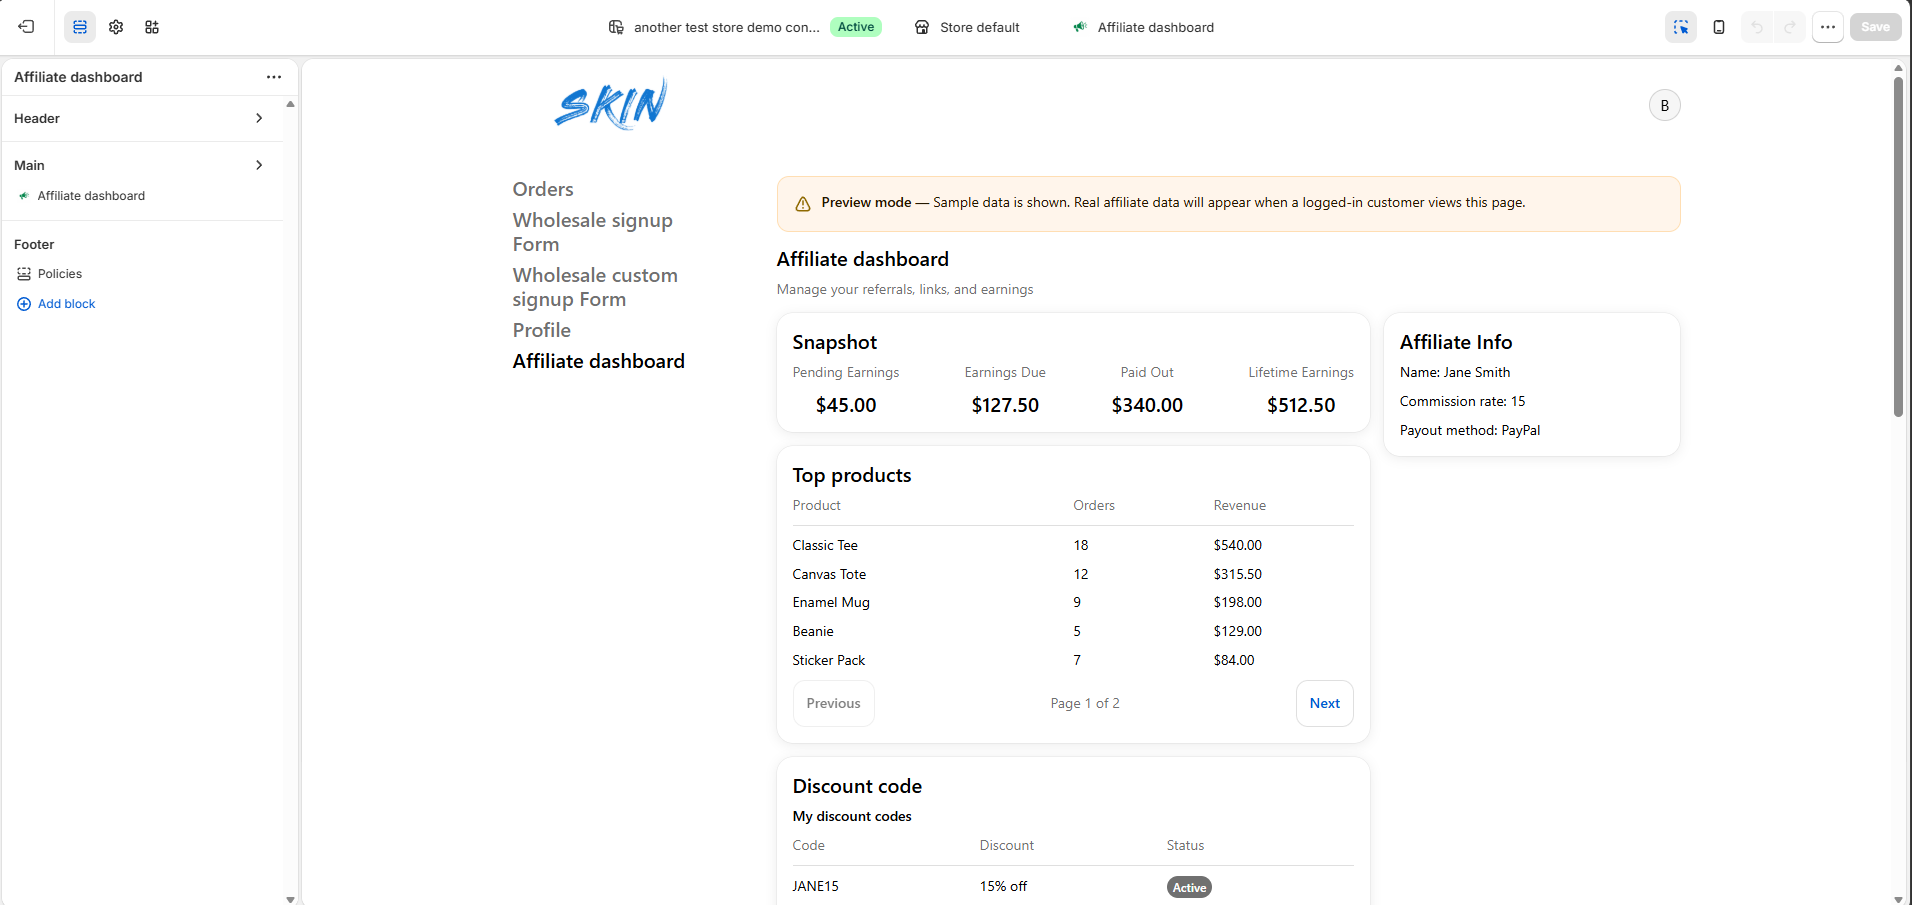
Task: Click the JANE15 Active status badge
Action: (1189, 888)
